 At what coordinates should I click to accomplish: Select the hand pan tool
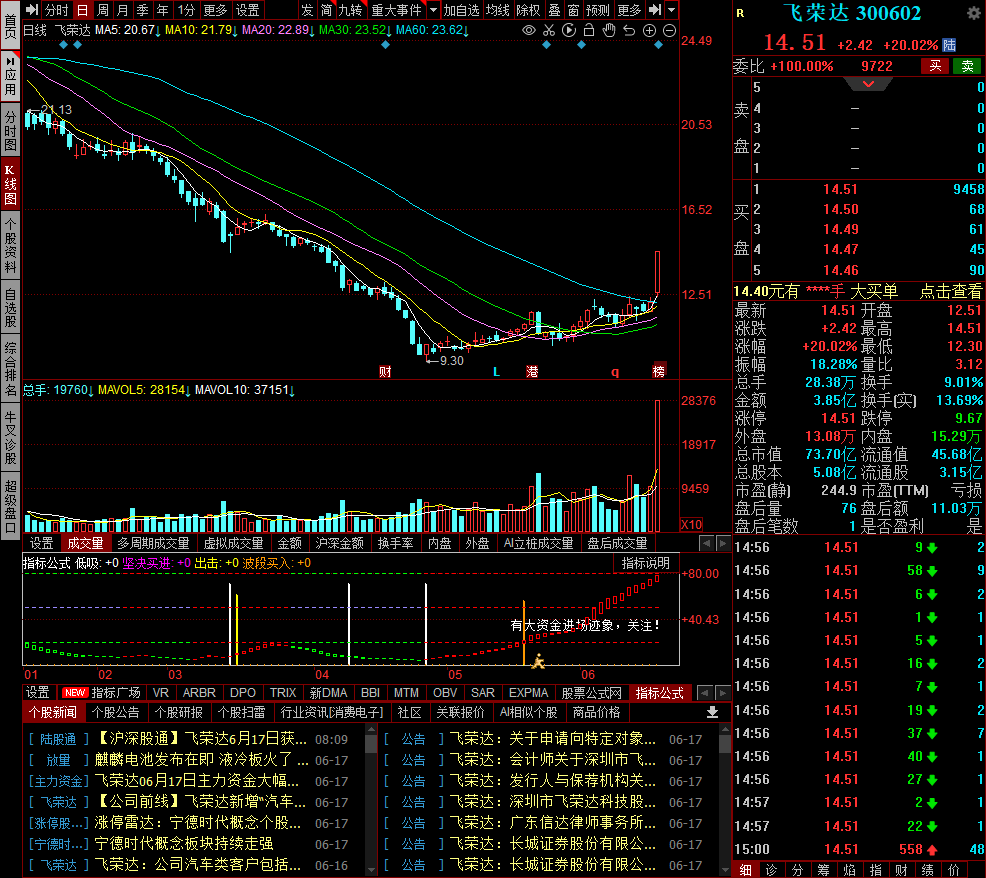(x=609, y=30)
